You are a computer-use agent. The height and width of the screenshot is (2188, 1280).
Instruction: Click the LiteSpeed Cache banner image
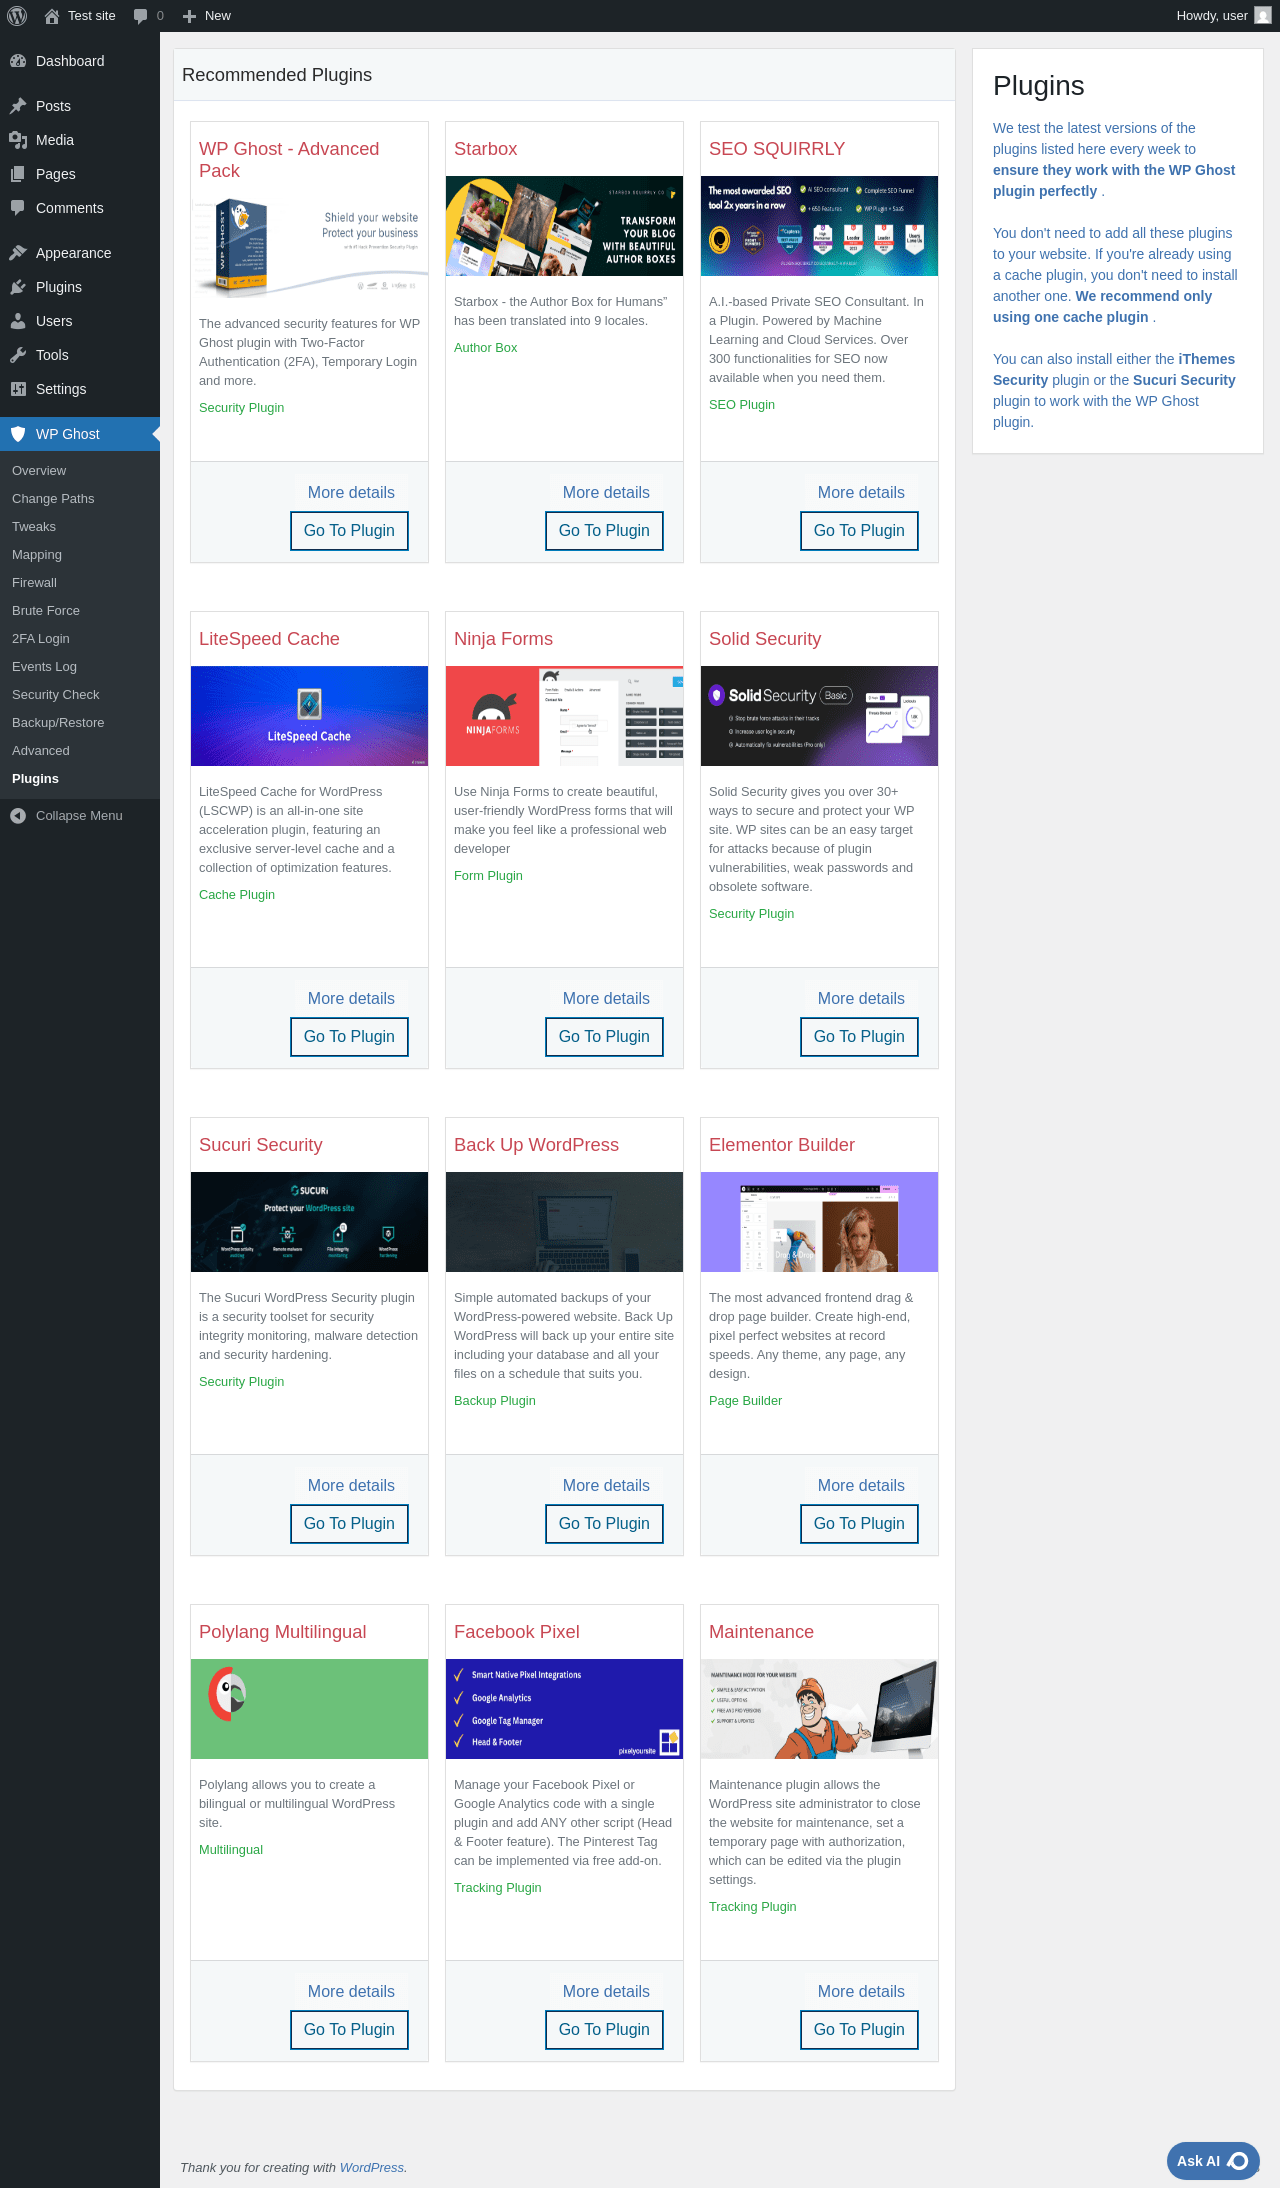tap(309, 716)
